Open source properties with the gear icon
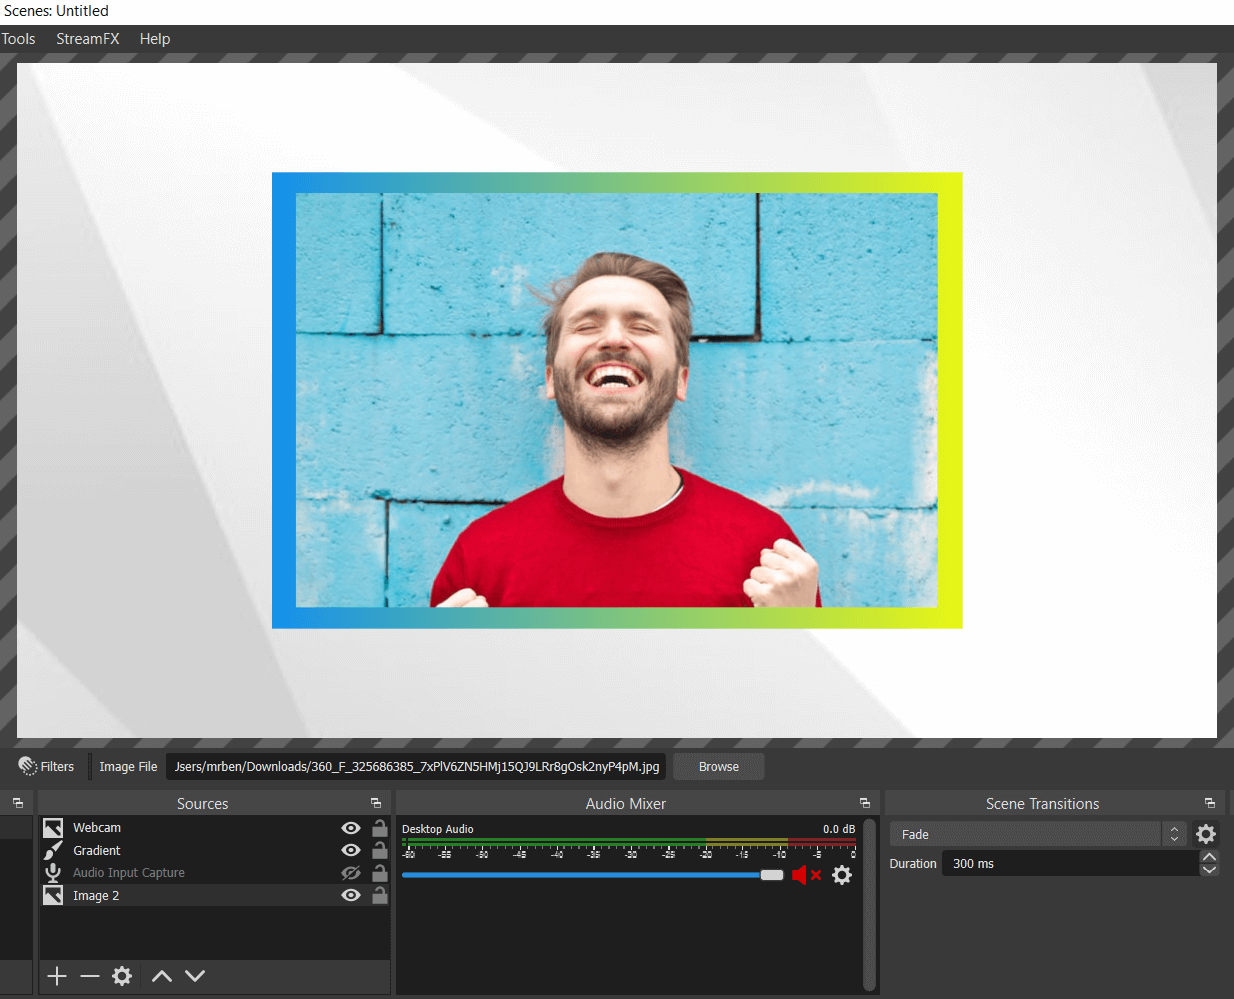The image size is (1234, 999). [x=122, y=975]
